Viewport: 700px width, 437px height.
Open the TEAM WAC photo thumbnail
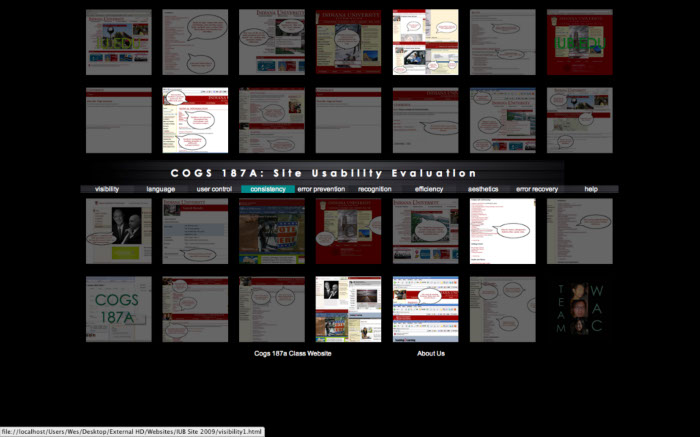(x=580, y=309)
